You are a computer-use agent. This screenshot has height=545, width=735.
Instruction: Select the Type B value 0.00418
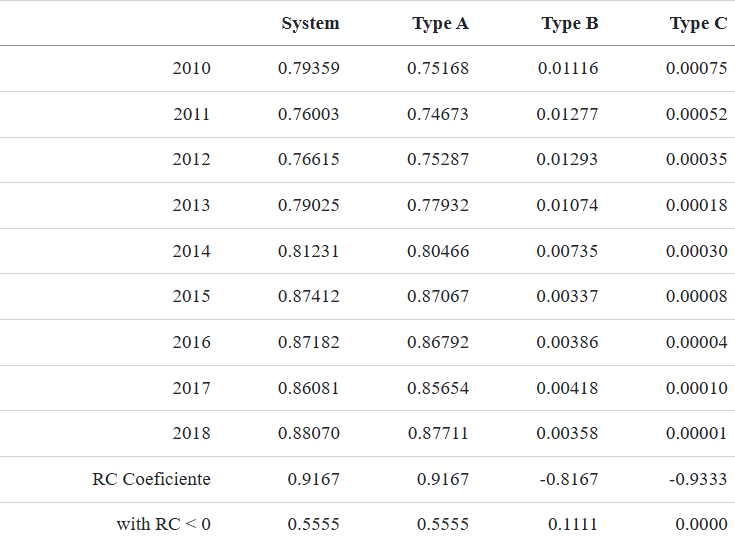567,388
